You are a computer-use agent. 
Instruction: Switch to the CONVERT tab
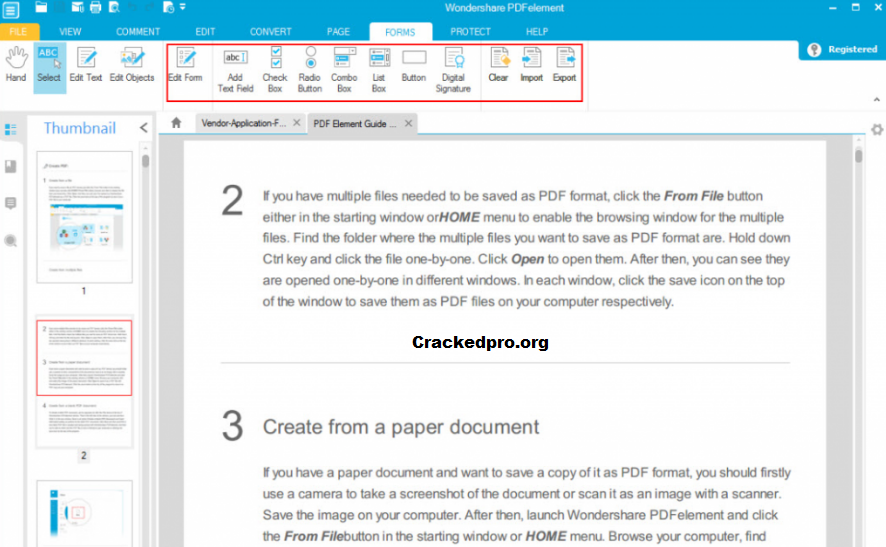click(x=271, y=32)
